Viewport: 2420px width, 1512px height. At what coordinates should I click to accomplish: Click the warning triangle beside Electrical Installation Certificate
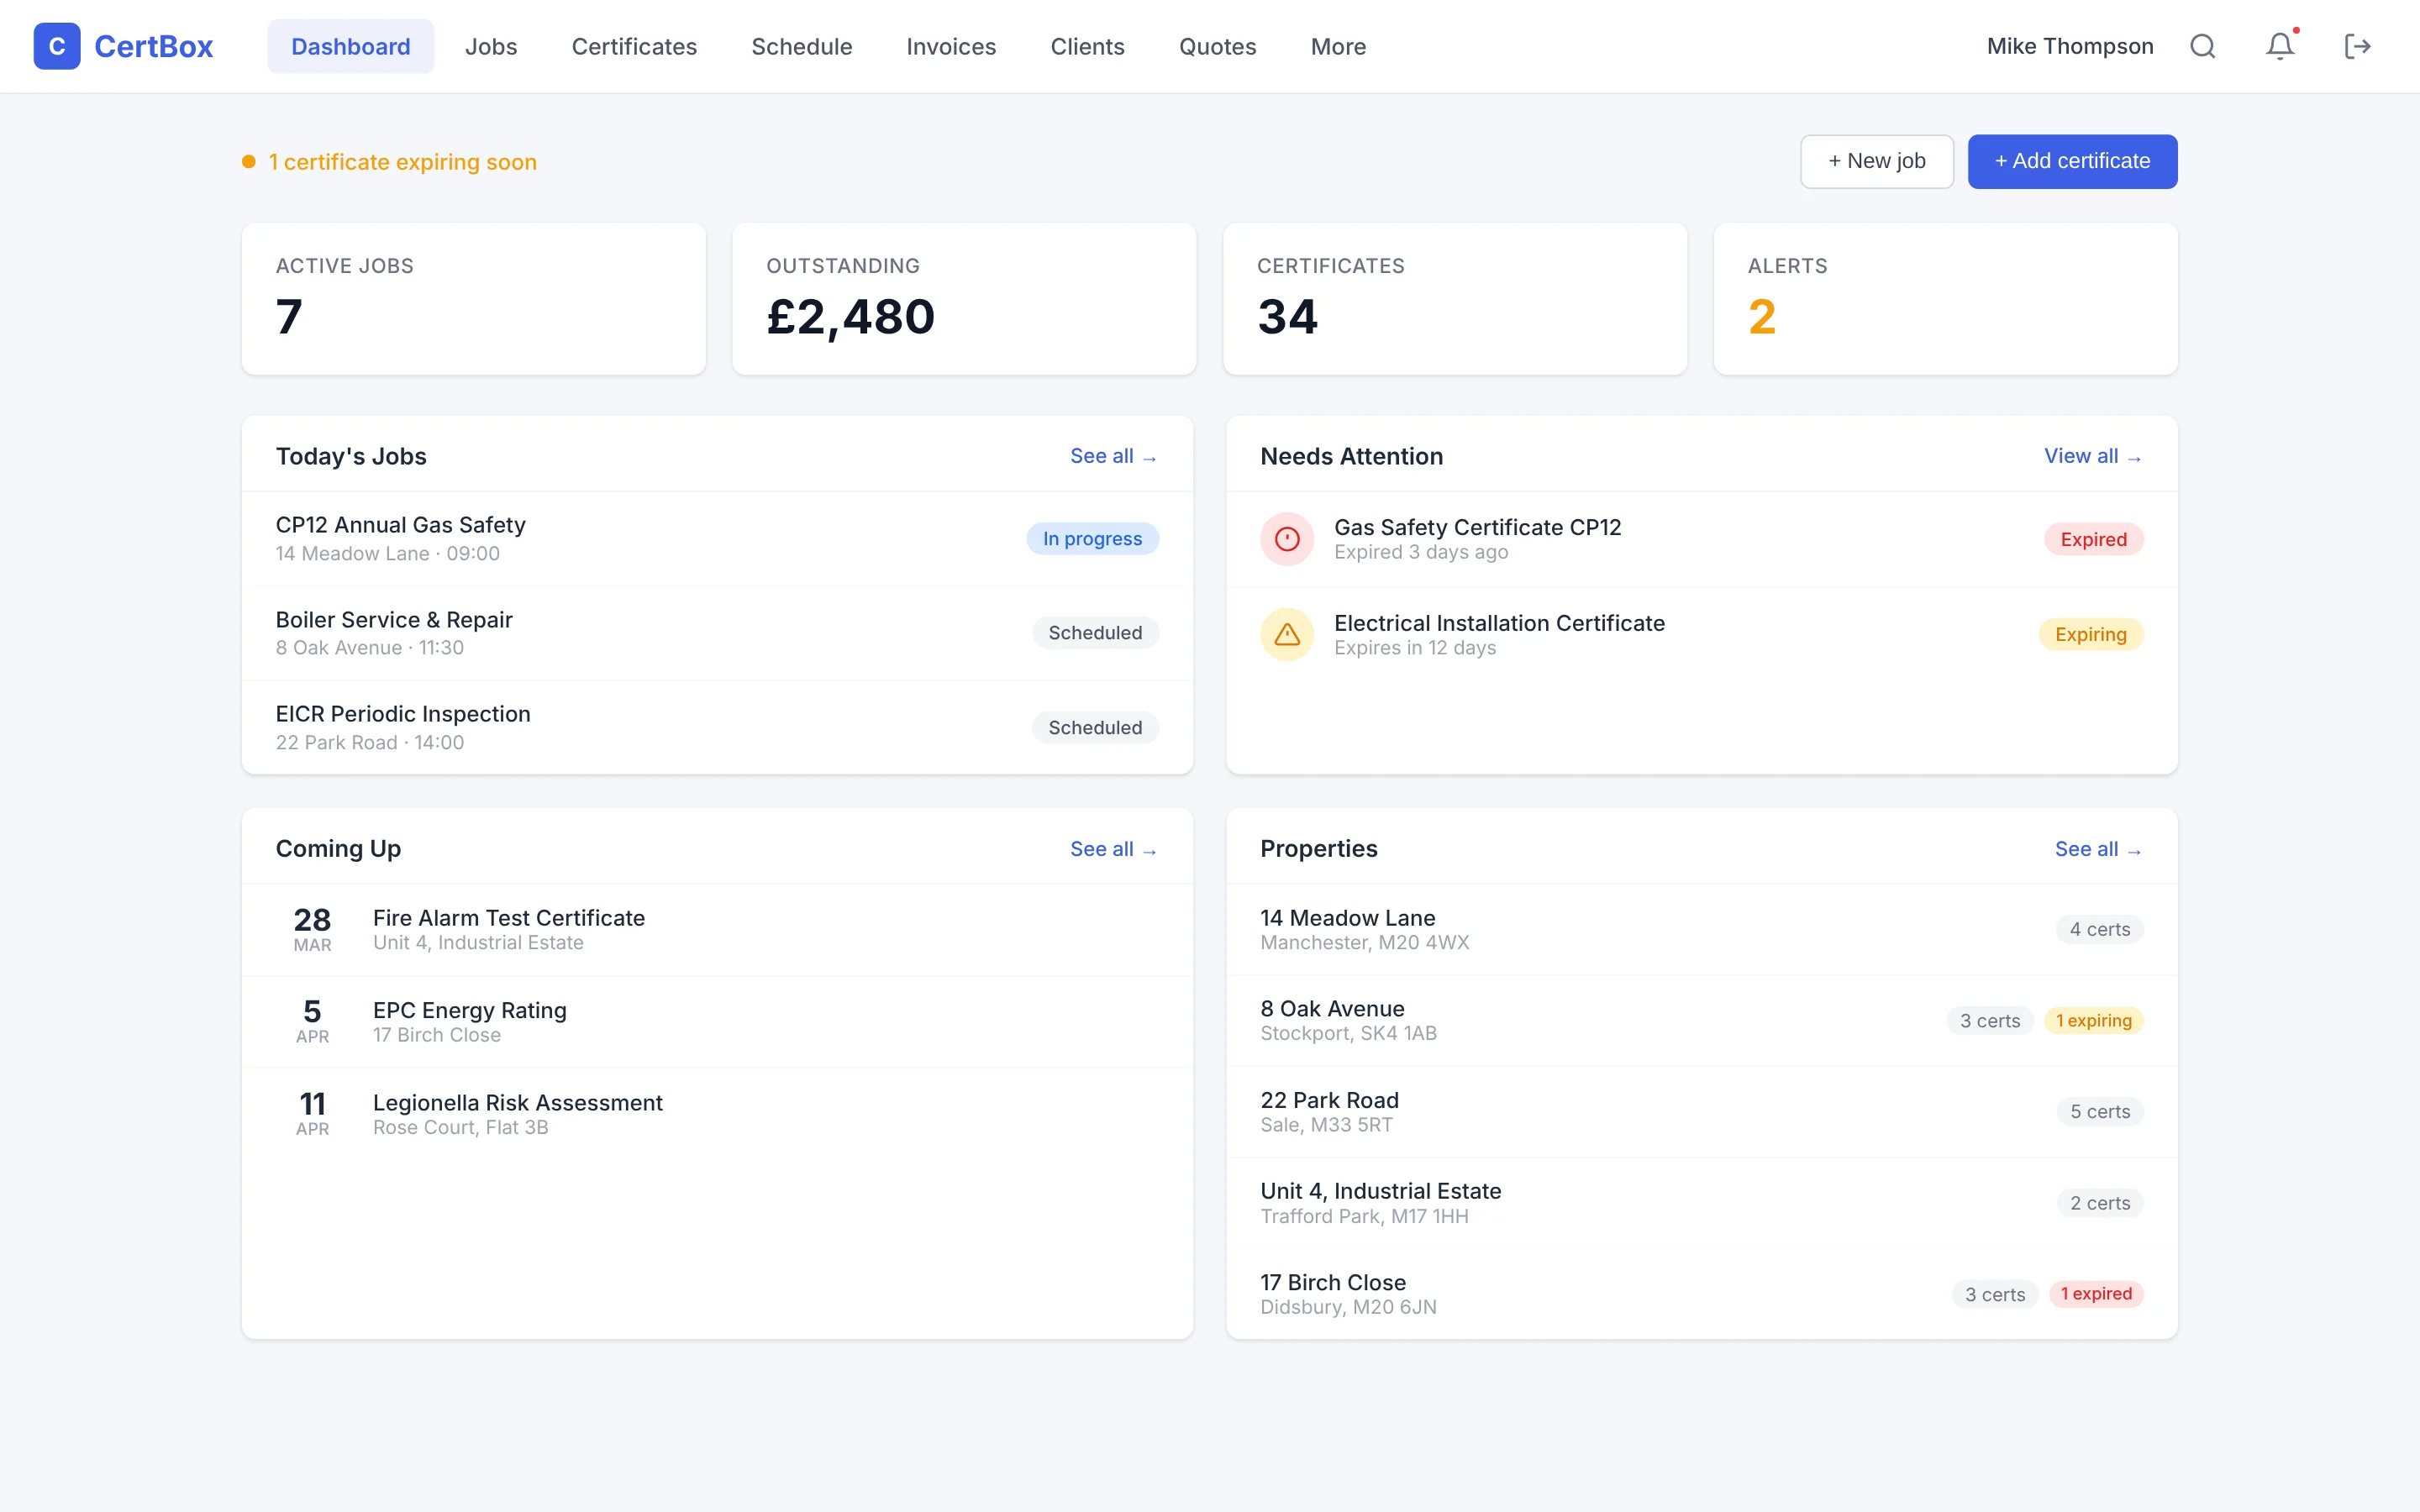[1286, 634]
